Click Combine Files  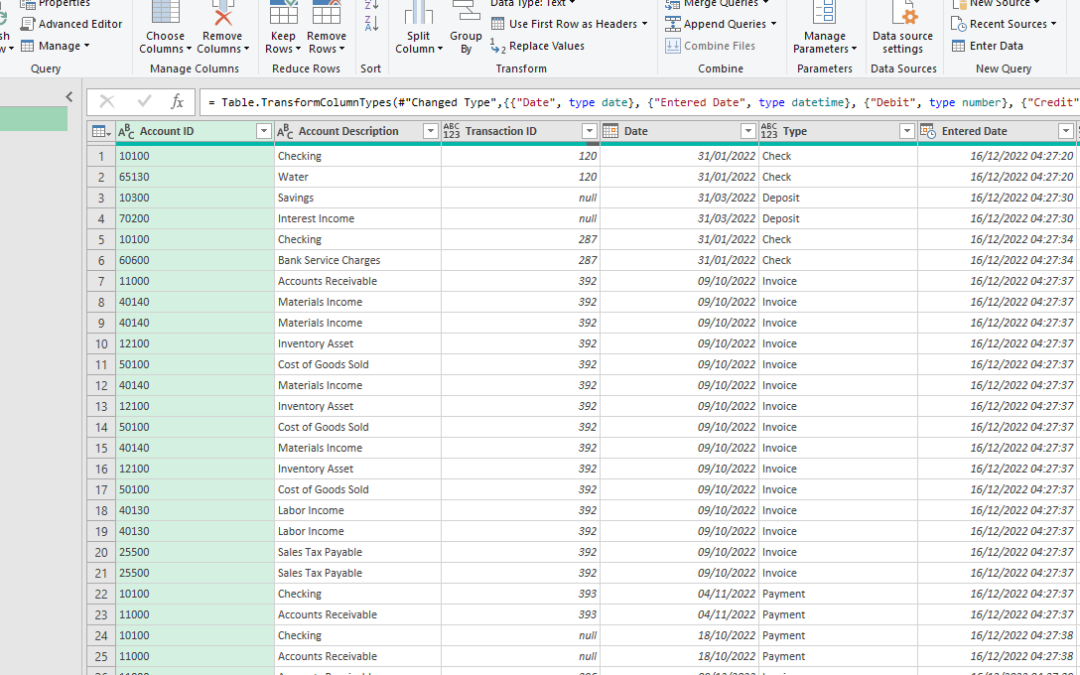tap(710, 46)
